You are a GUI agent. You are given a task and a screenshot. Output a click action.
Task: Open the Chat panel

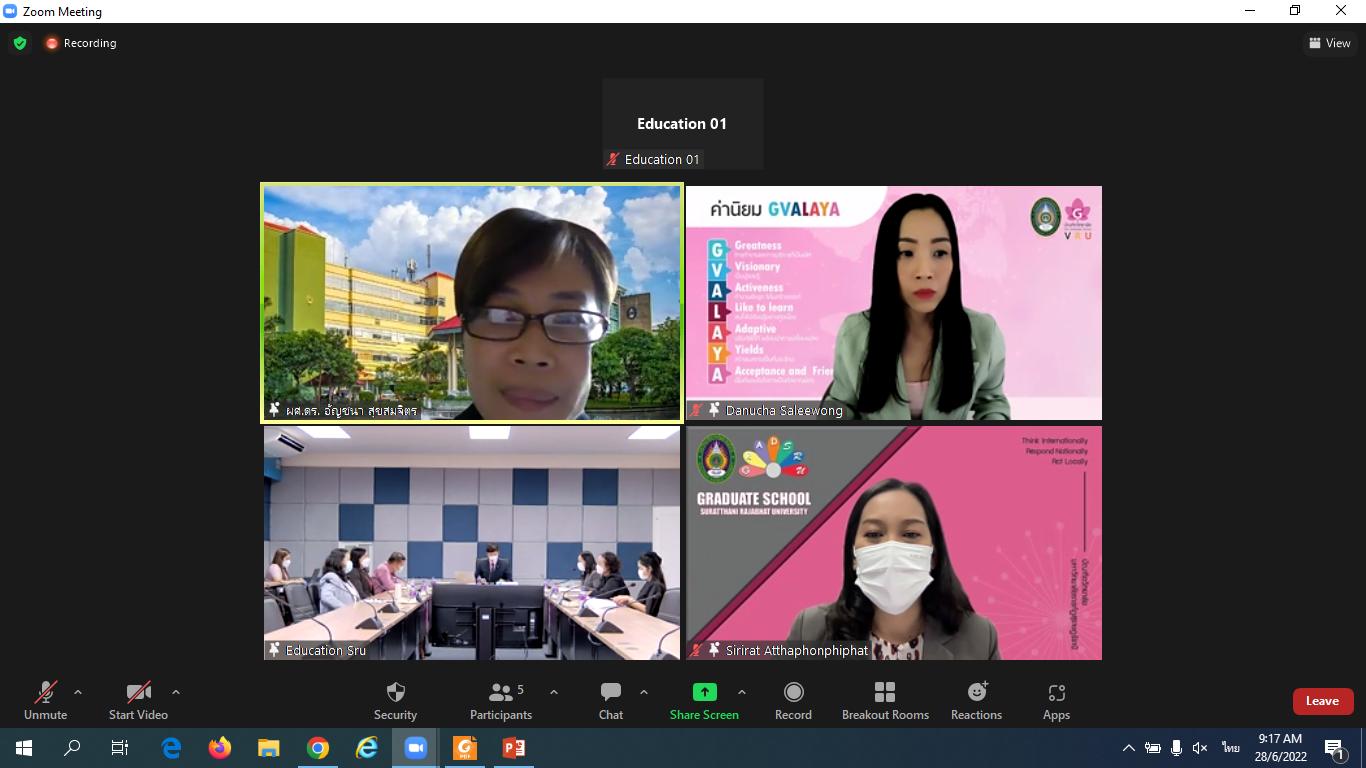pos(611,701)
